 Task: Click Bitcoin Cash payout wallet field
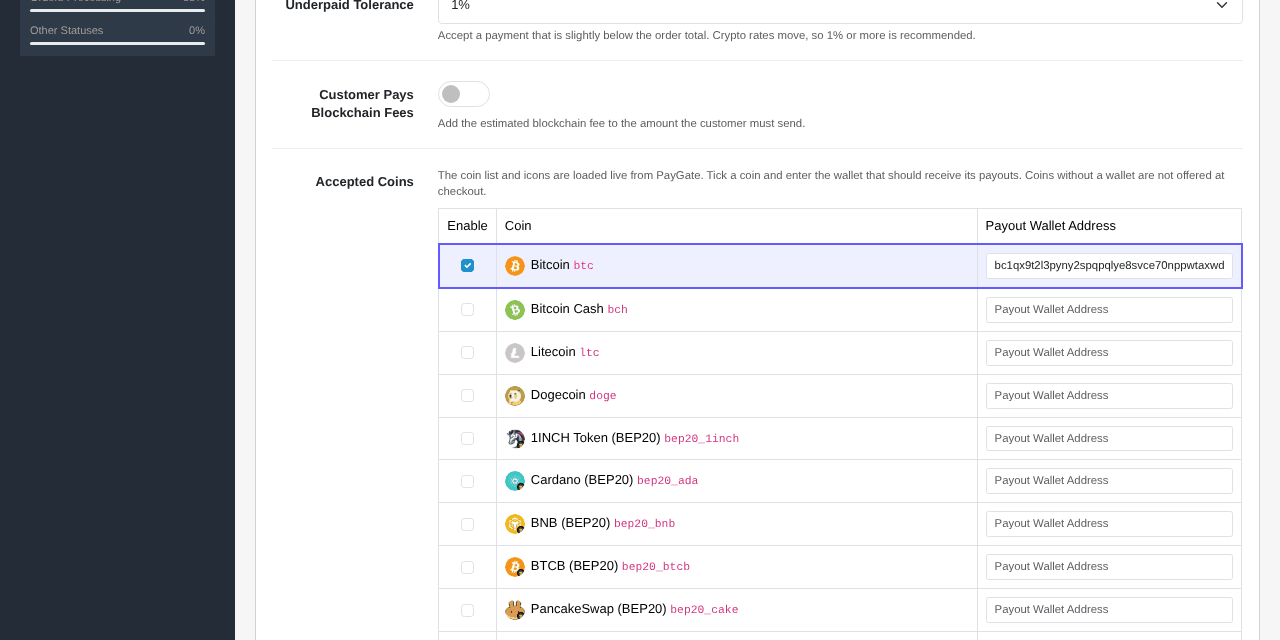tap(1109, 310)
